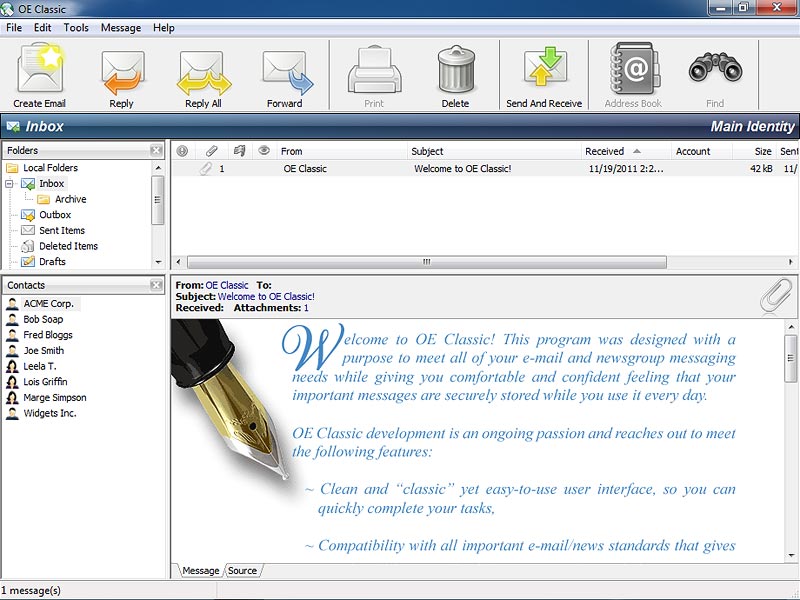This screenshot has height=600, width=800.
Task: Click the Outbox folder icon
Action: (28, 215)
